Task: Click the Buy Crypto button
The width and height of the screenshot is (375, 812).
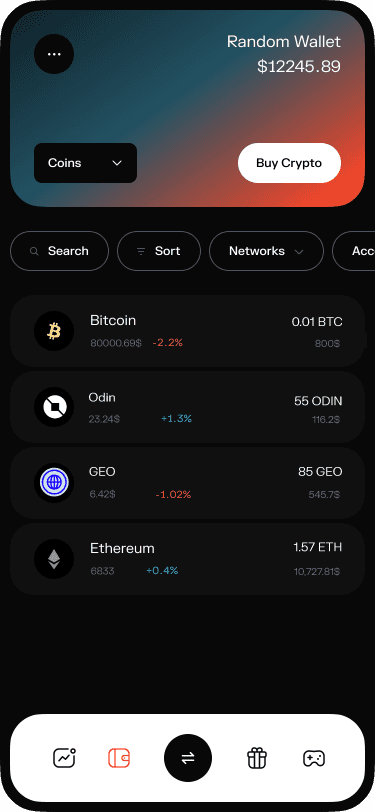Action: [289, 163]
